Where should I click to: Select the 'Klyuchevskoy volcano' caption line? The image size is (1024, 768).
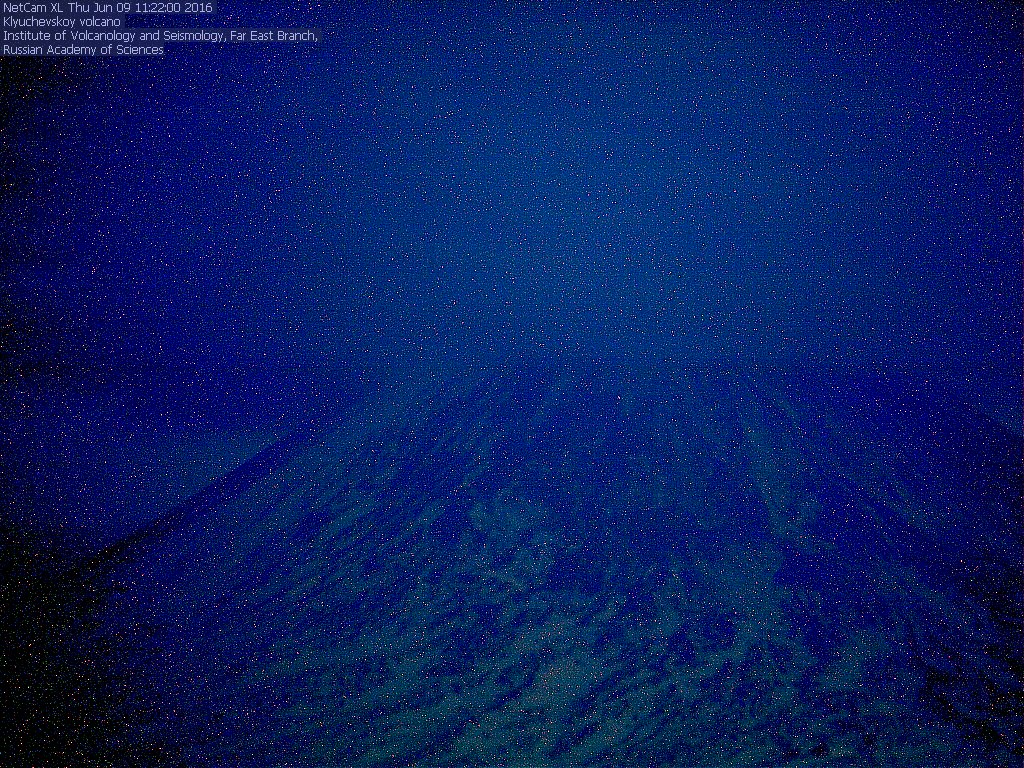pos(62,22)
